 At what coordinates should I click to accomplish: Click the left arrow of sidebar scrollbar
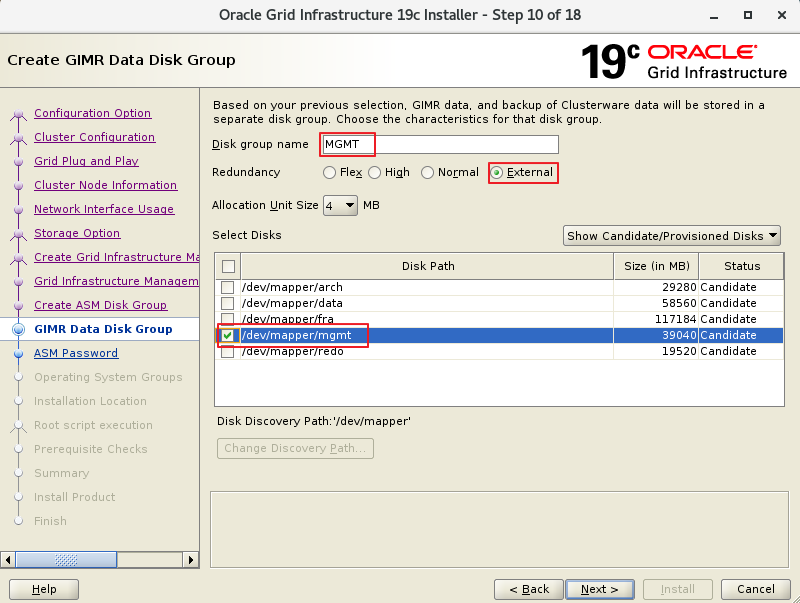[x=9, y=559]
